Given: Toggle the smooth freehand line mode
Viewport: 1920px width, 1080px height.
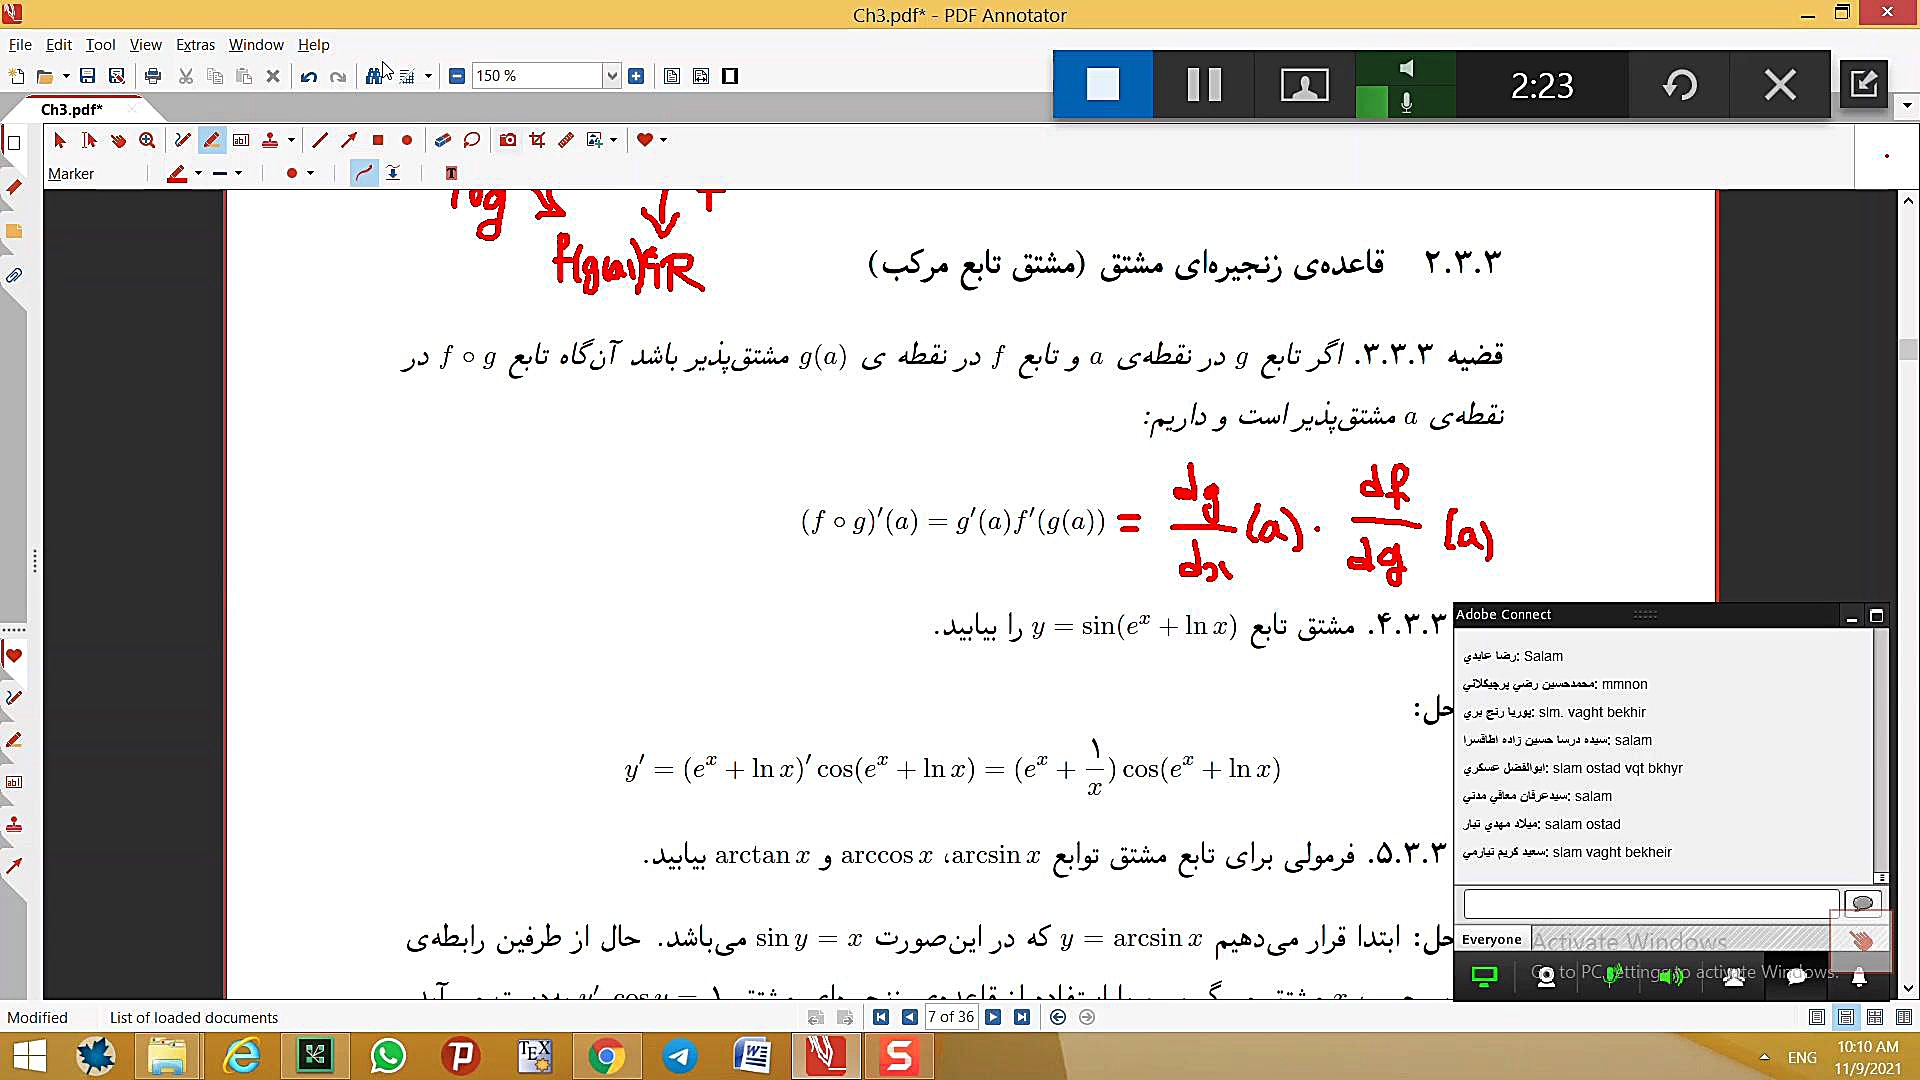Looking at the screenshot, I should pyautogui.click(x=364, y=173).
